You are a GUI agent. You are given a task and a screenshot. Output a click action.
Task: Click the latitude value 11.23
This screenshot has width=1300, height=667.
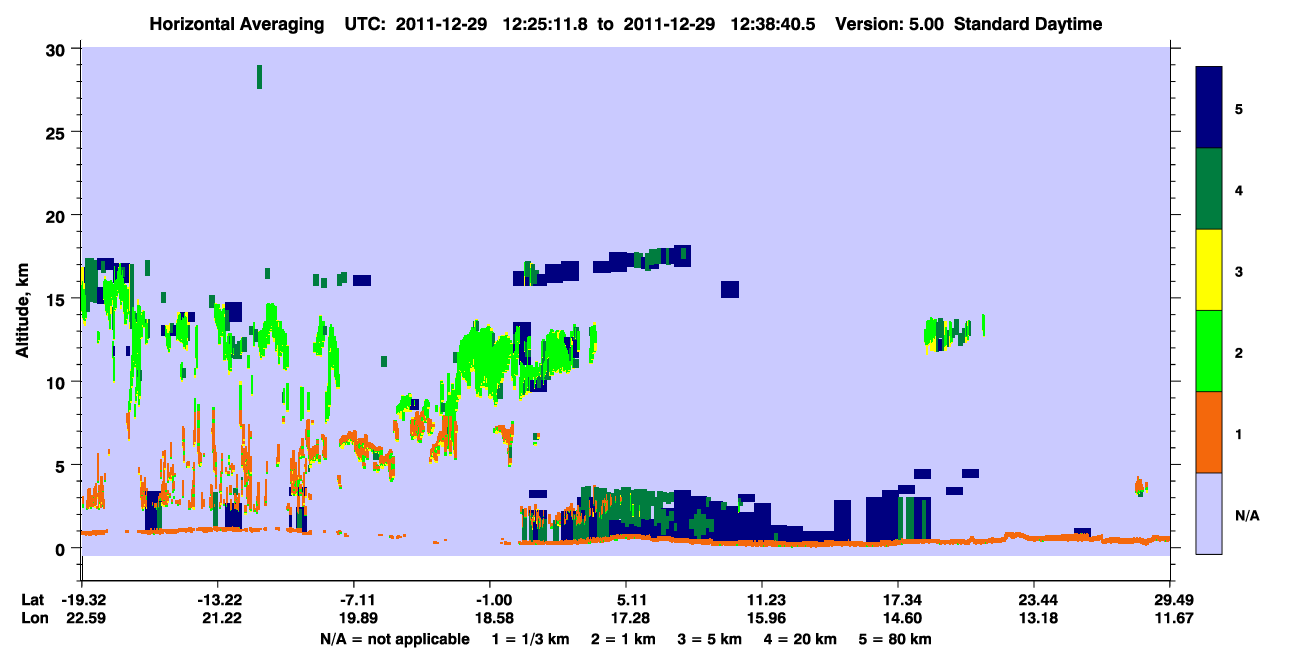[x=762, y=600]
